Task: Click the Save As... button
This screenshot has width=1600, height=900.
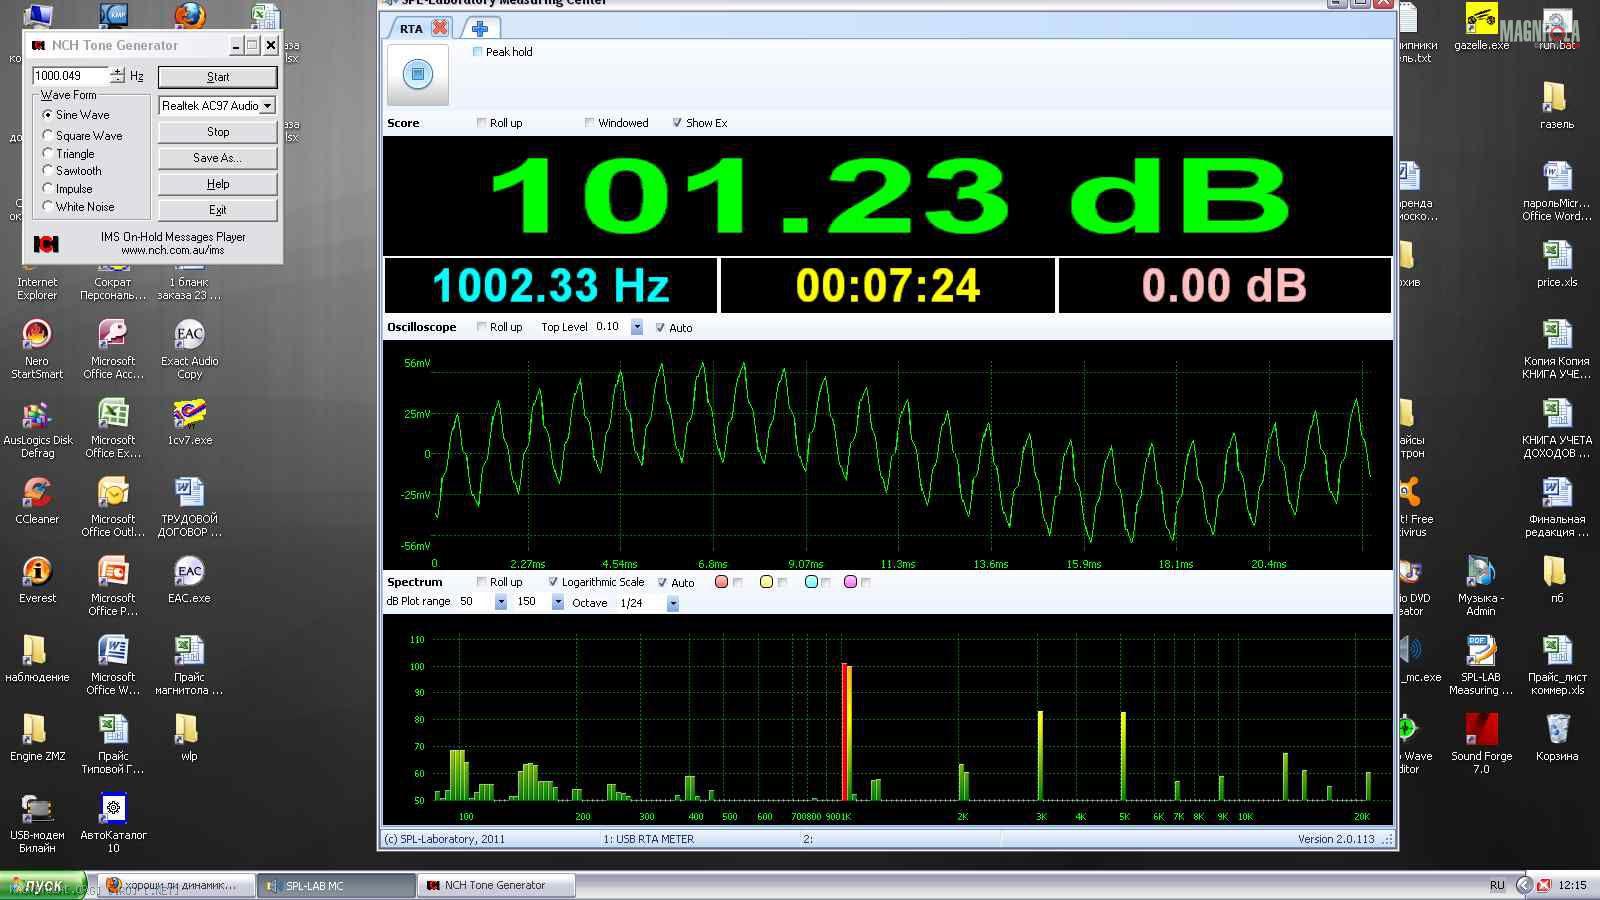Action: 217,158
